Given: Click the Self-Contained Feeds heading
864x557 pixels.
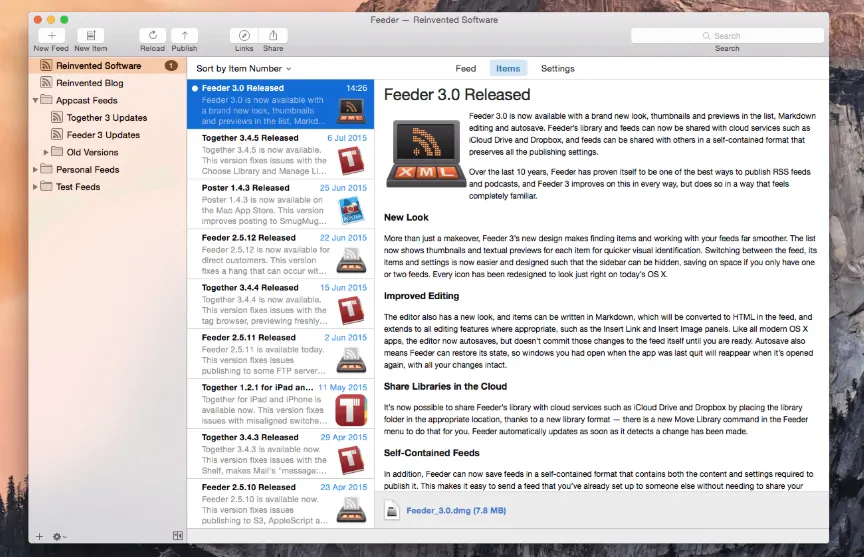Looking at the screenshot, I should [x=431, y=453].
